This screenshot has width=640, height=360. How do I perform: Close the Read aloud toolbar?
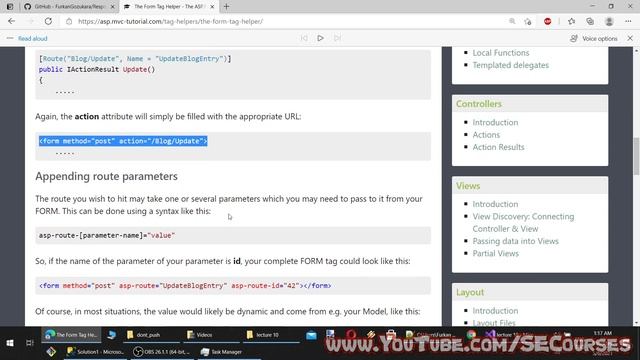tap(630, 38)
